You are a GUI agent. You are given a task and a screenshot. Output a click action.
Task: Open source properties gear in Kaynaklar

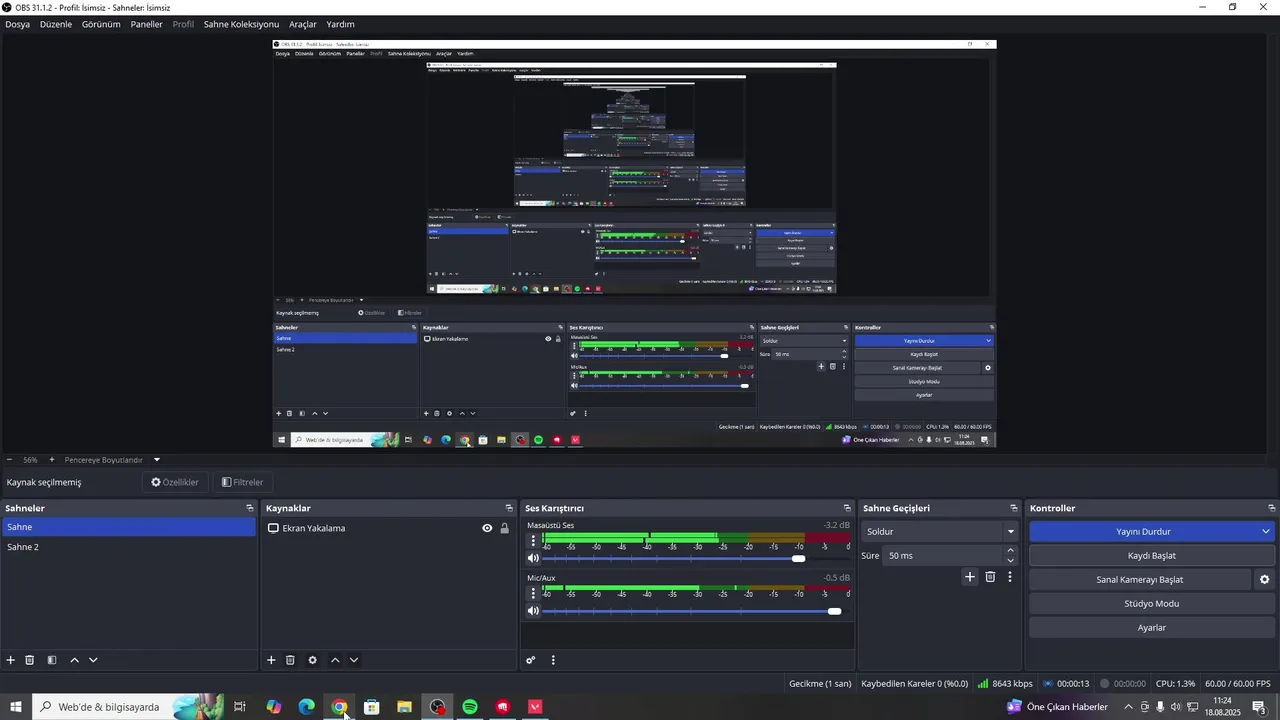[x=312, y=660]
